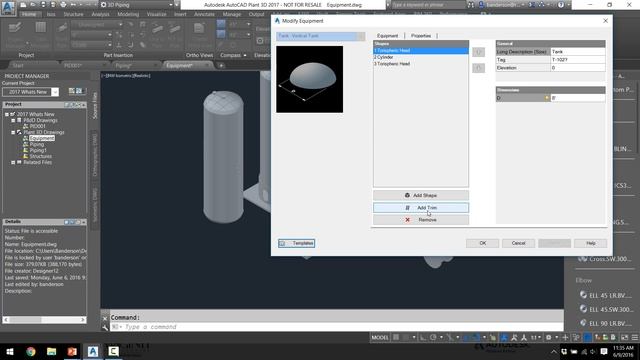Open the Modeling ribbon tab
The height and width of the screenshot is (360, 640).
click(128, 14)
